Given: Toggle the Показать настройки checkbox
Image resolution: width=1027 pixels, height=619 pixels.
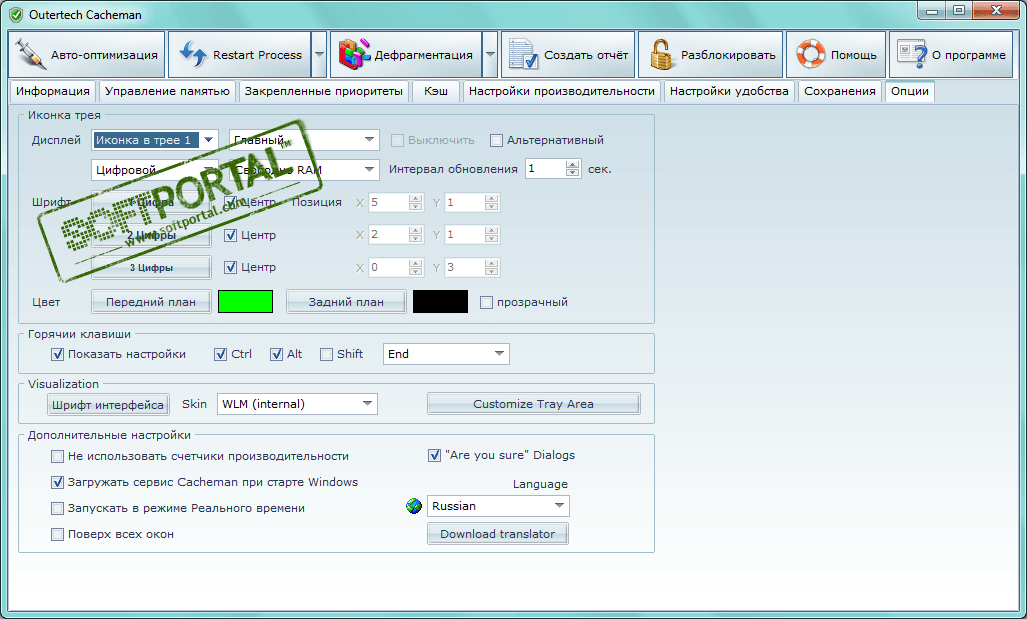Looking at the screenshot, I should click(58, 354).
